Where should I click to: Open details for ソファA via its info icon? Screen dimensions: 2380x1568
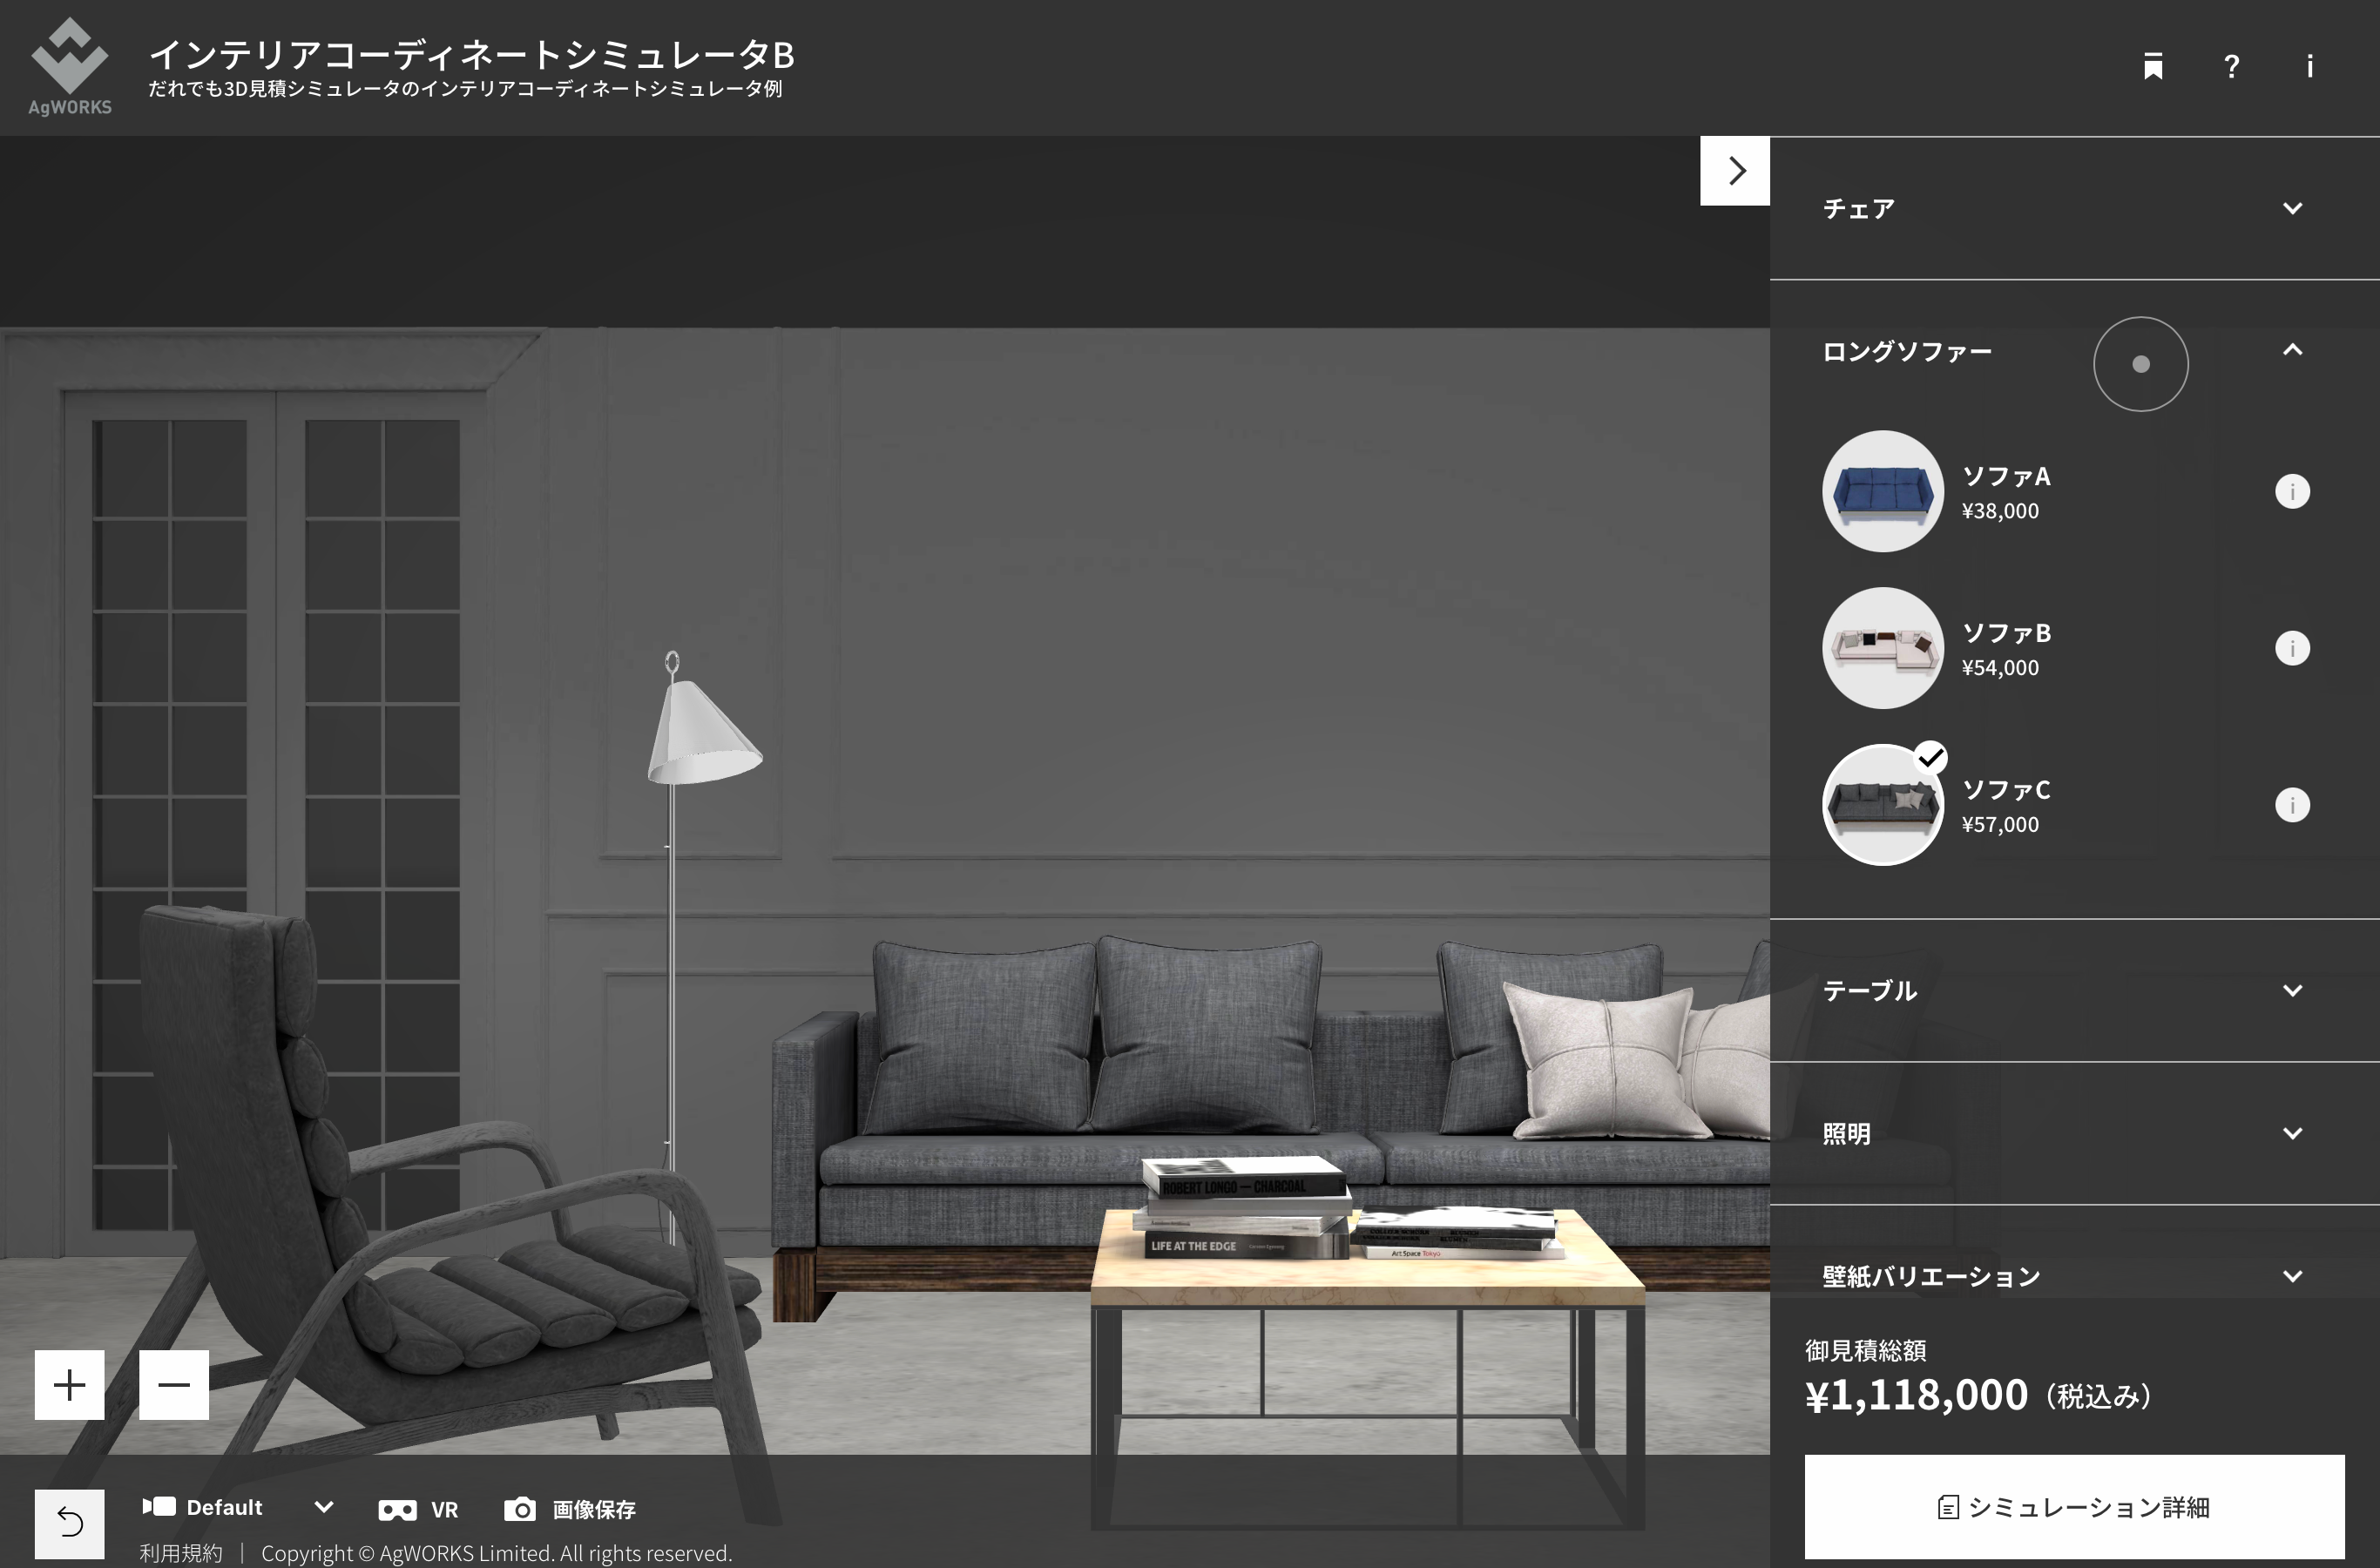2295,491
